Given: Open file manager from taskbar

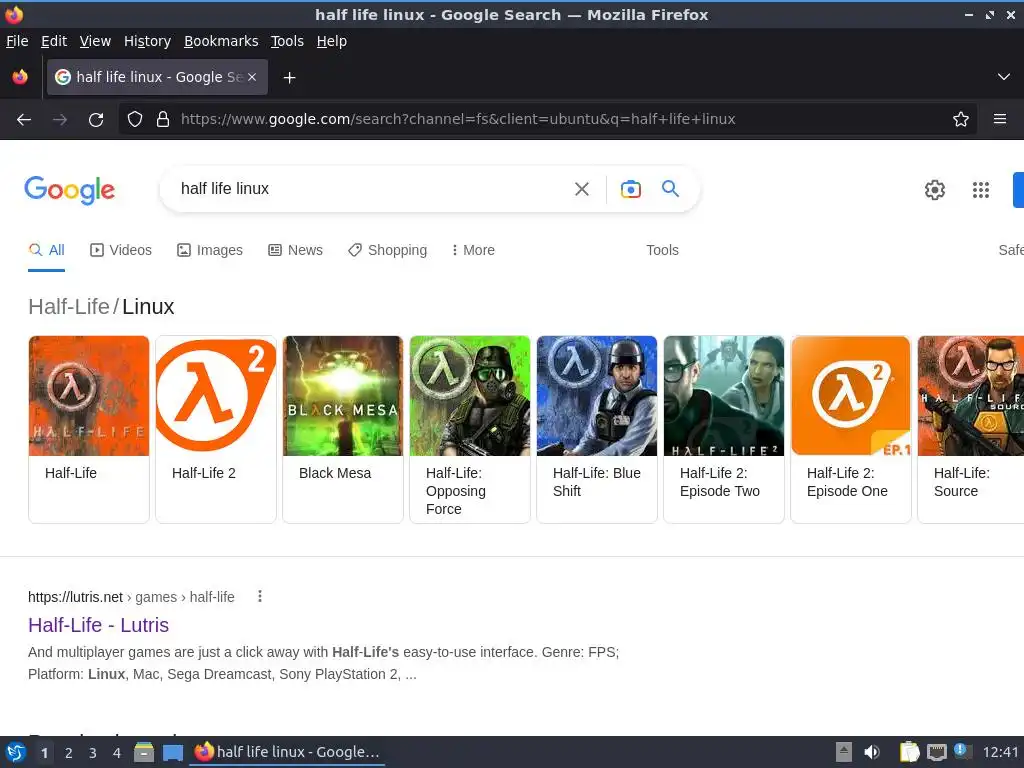Looking at the screenshot, I should tap(144, 752).
